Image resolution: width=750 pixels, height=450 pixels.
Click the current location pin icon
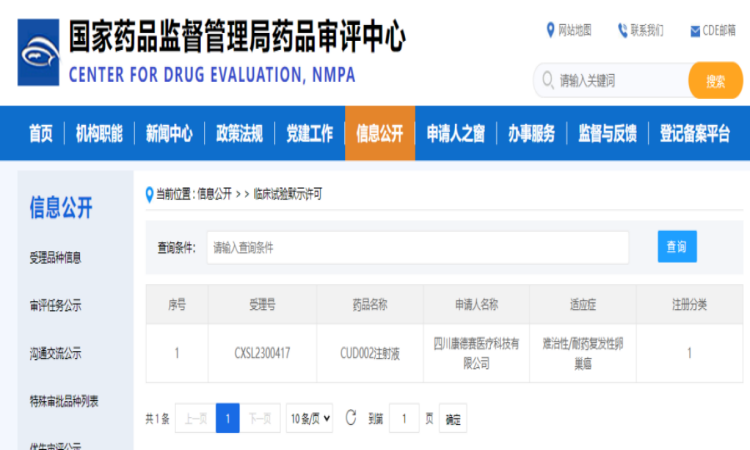click(x=150, y=193)
